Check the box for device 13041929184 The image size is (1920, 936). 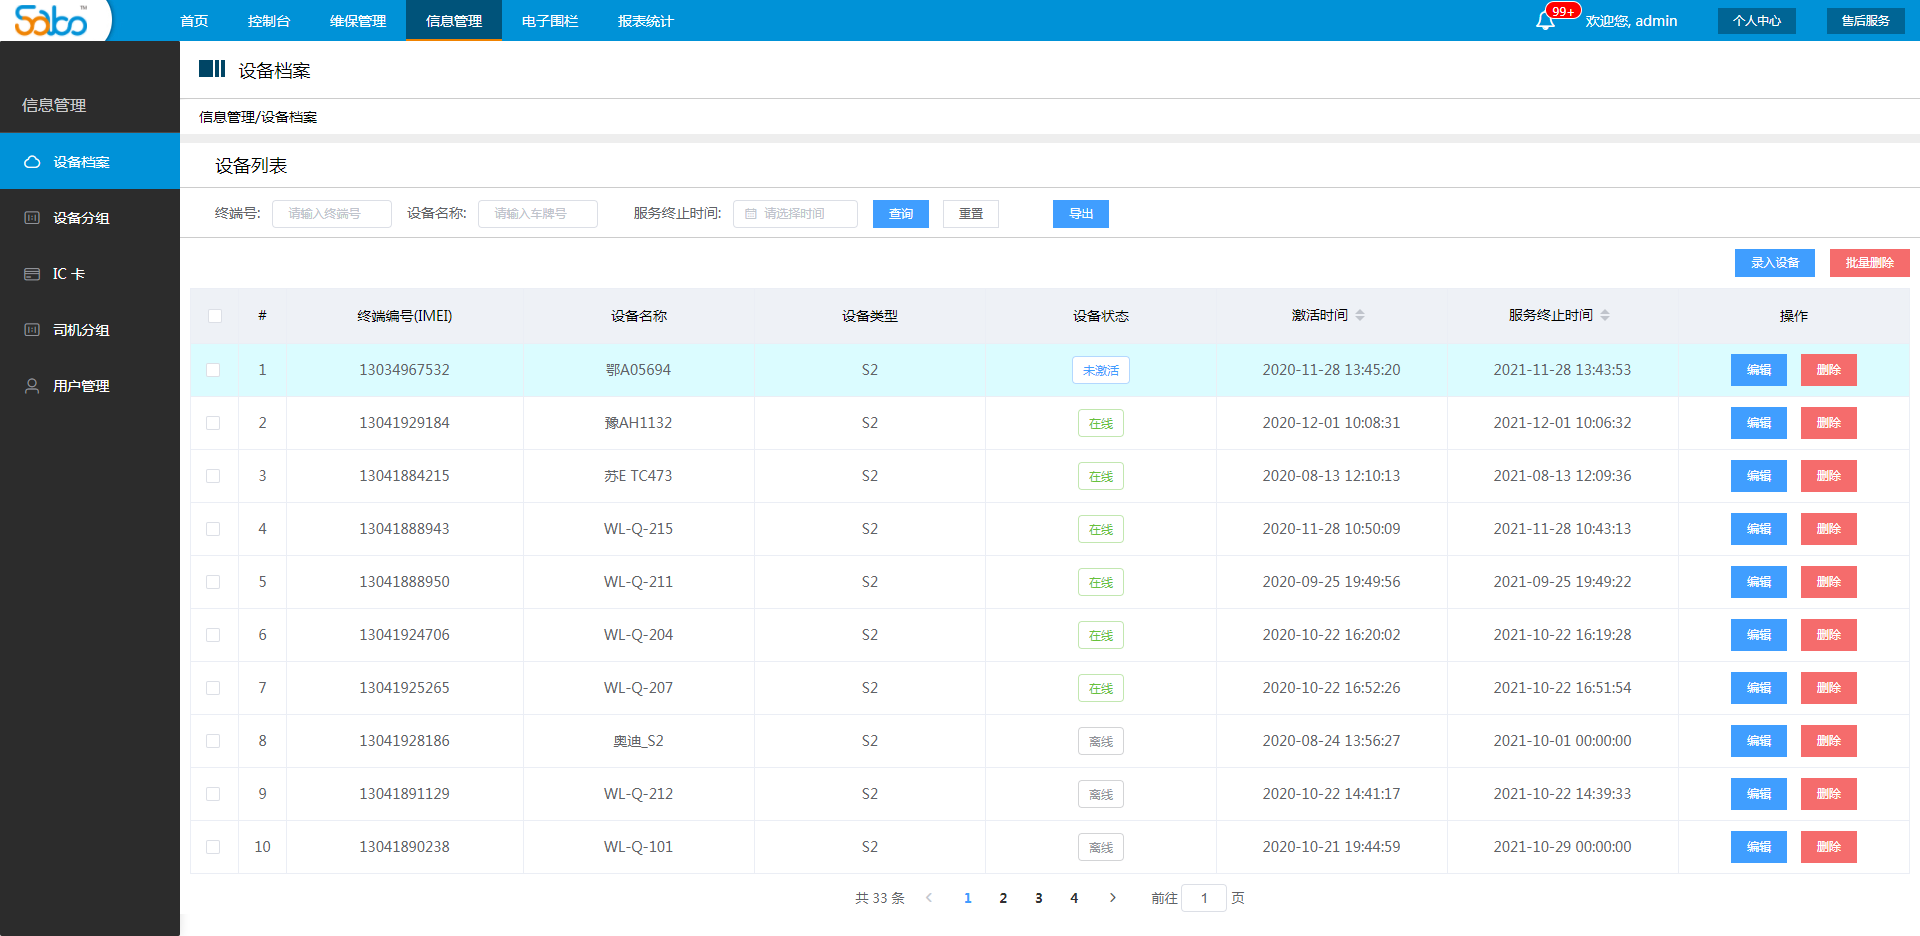(x=213, y=423)
